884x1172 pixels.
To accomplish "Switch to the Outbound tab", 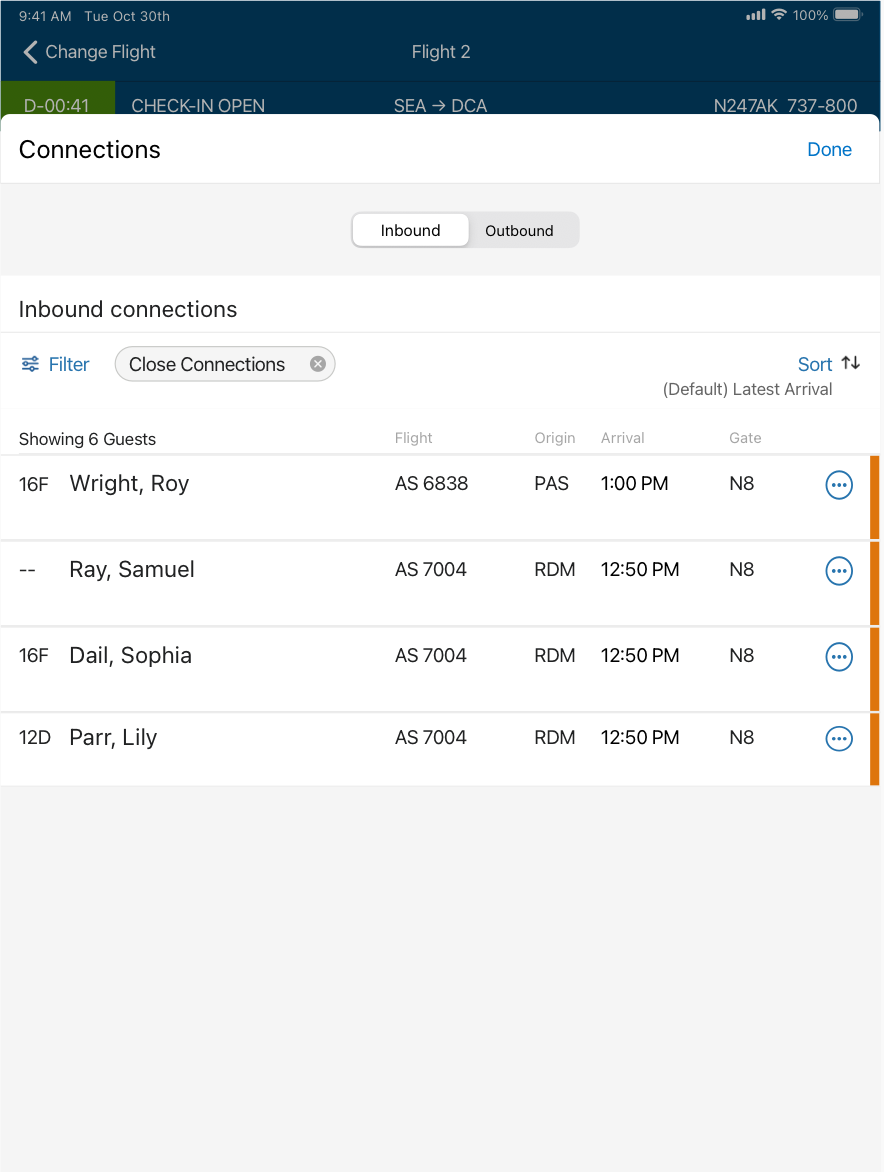I will coord(519,230).
